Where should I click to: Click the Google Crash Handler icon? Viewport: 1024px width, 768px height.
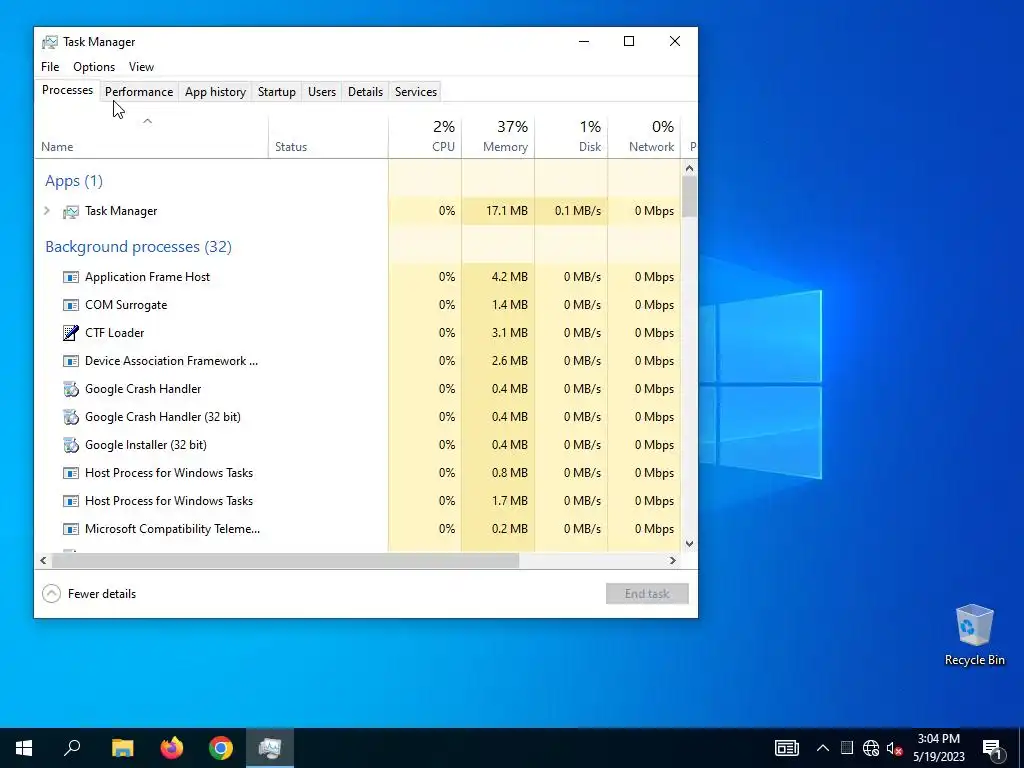coord(71,389)
